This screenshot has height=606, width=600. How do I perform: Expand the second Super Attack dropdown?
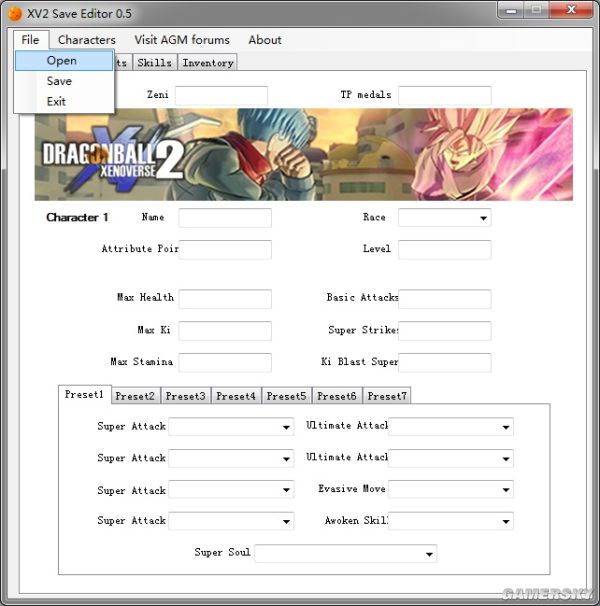click(231, 458)
